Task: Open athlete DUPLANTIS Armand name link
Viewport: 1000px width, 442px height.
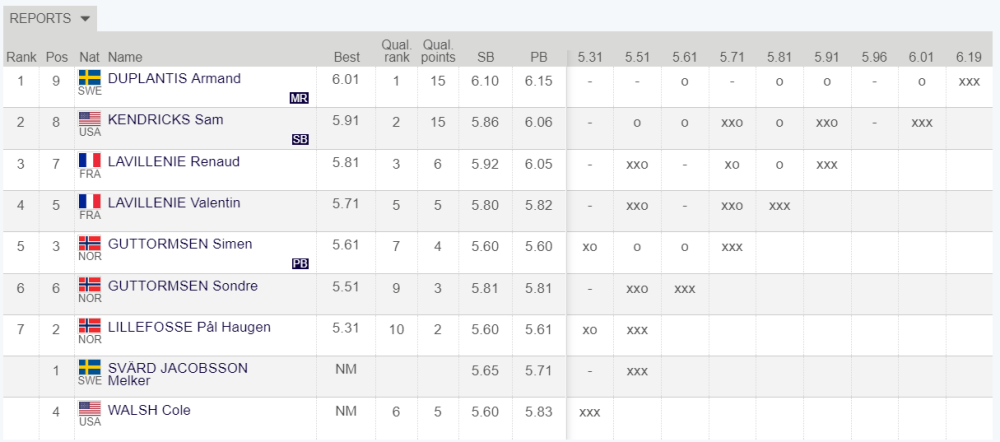Action: click(174, 78)
